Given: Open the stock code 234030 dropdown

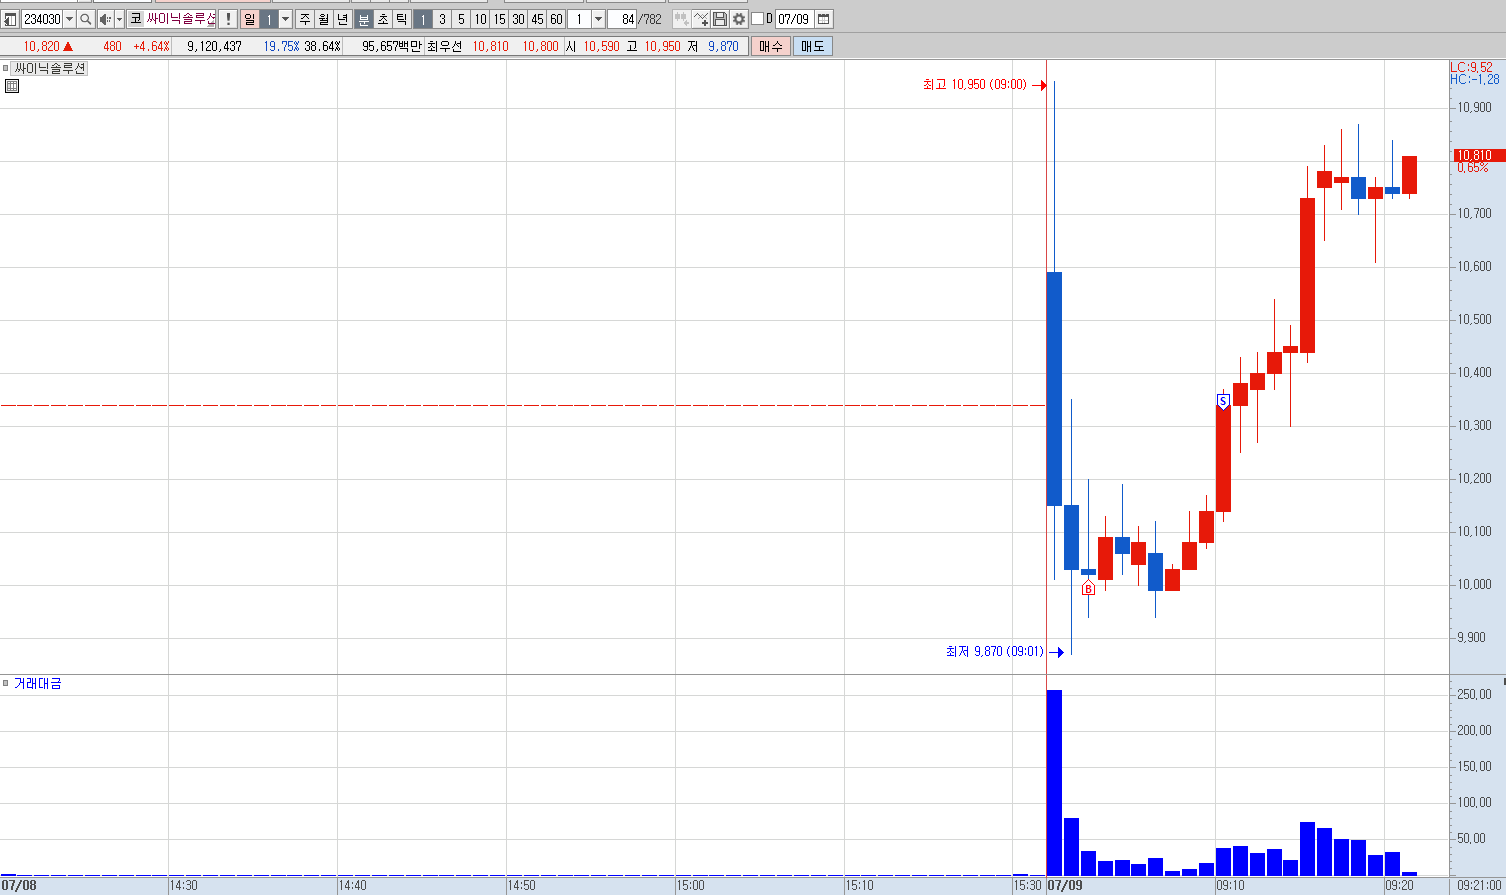Looking at the screenshot, I should (69, 19).
